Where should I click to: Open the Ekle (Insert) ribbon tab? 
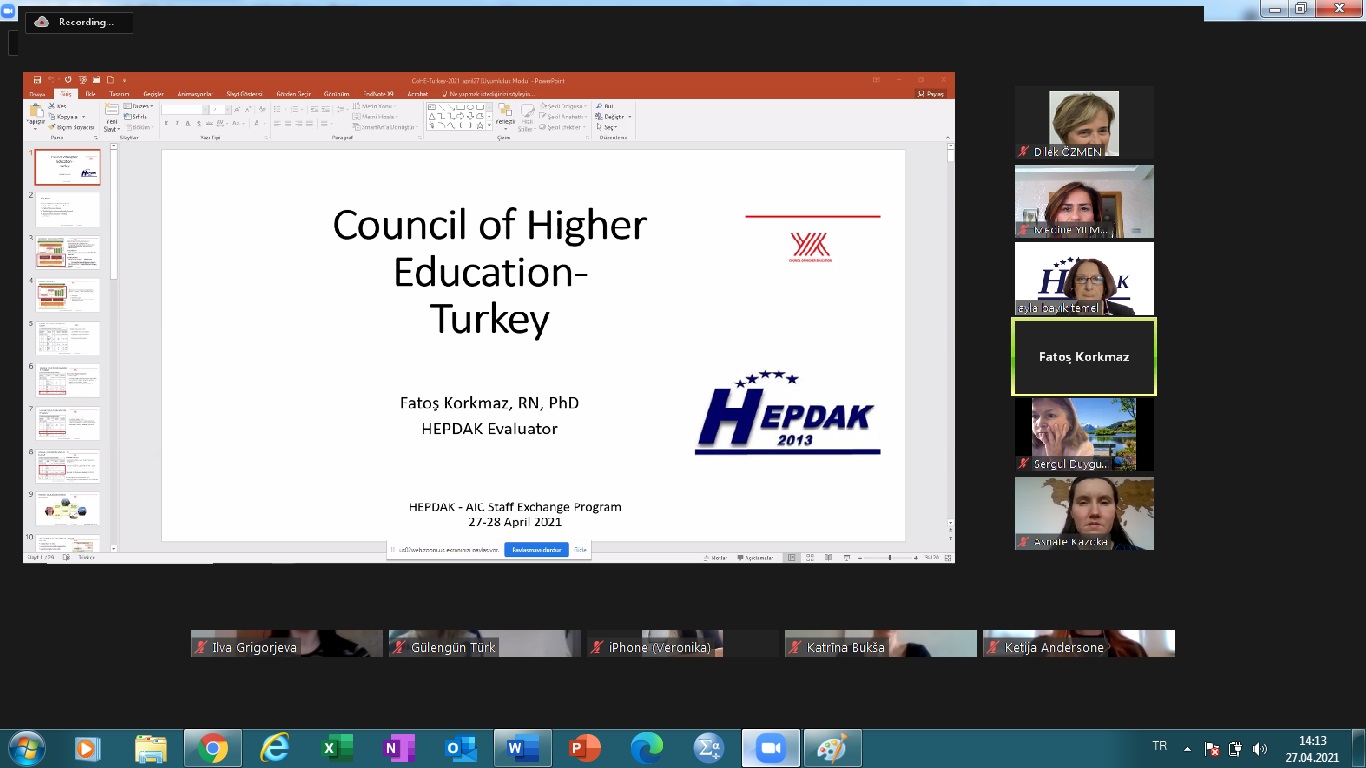point(90,94)
